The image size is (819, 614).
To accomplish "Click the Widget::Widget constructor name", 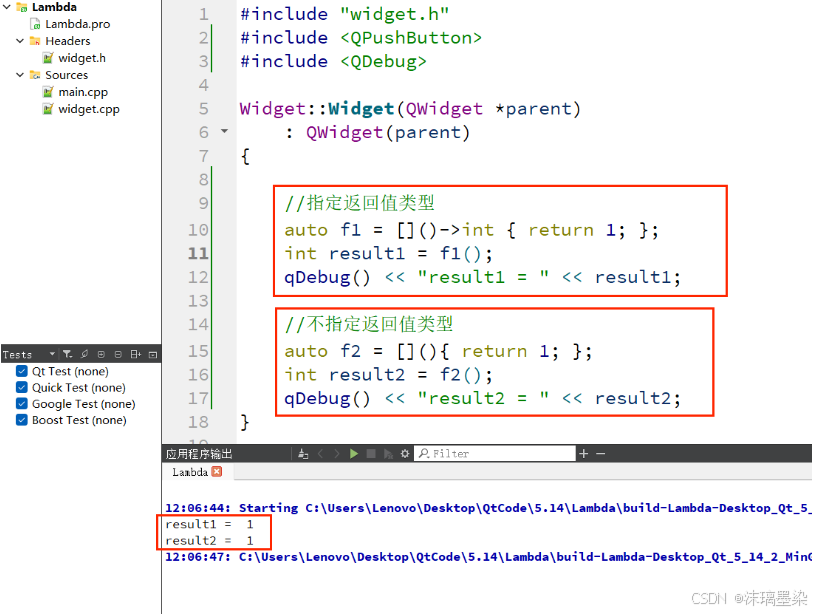I will 361,109.
